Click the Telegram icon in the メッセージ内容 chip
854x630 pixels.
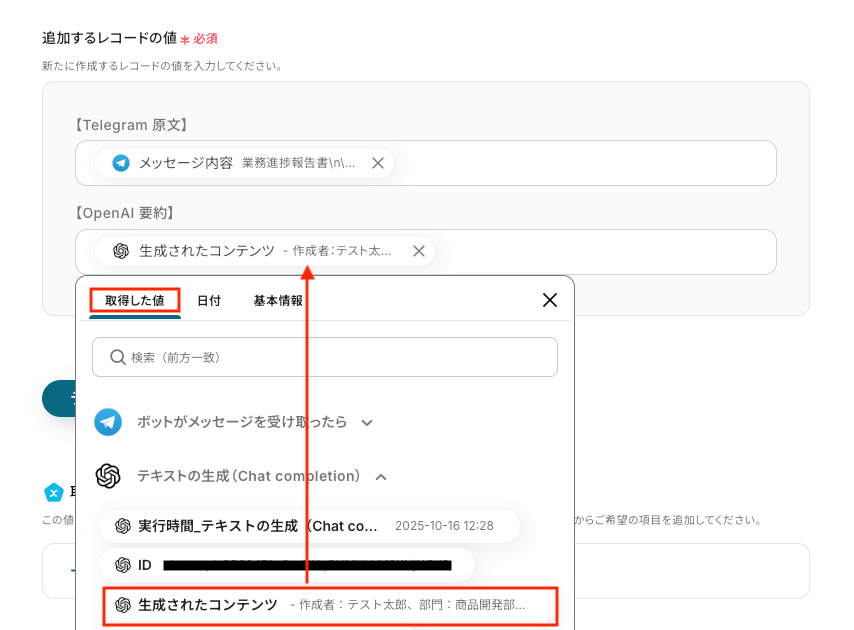[121, 163]
